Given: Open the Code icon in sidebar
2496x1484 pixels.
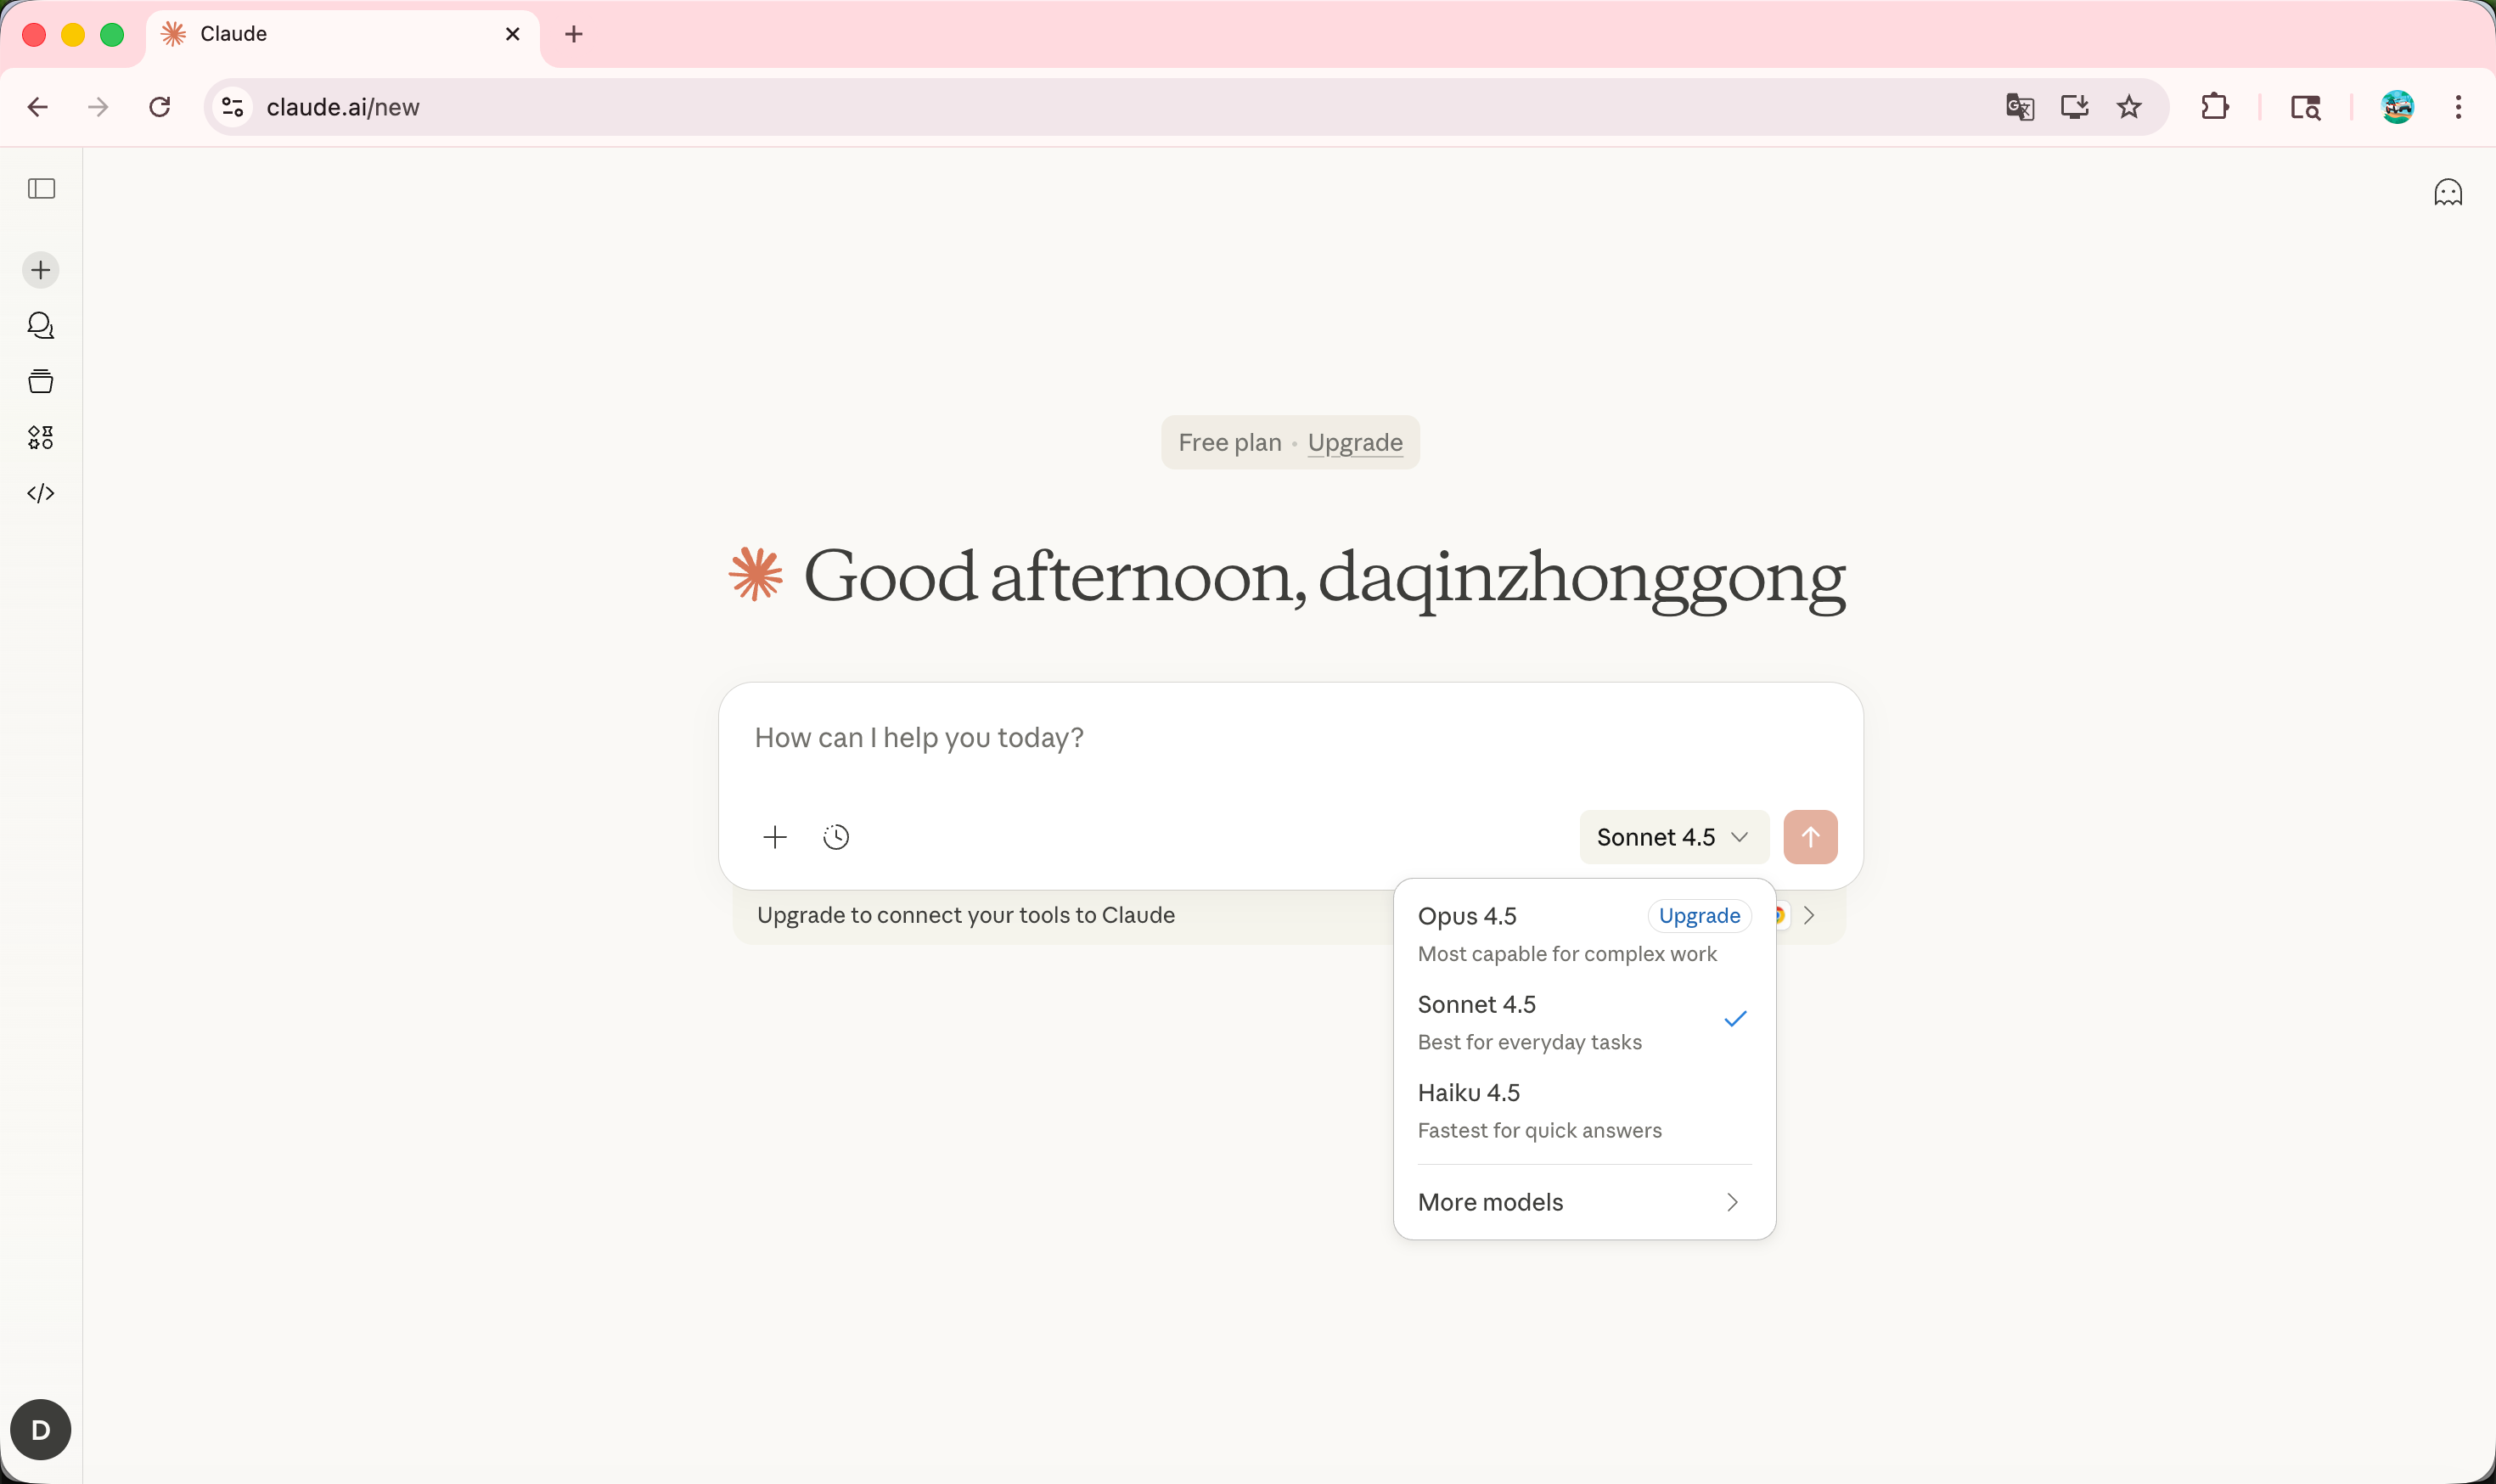Looking at the screenshot, I should (41, 493).
